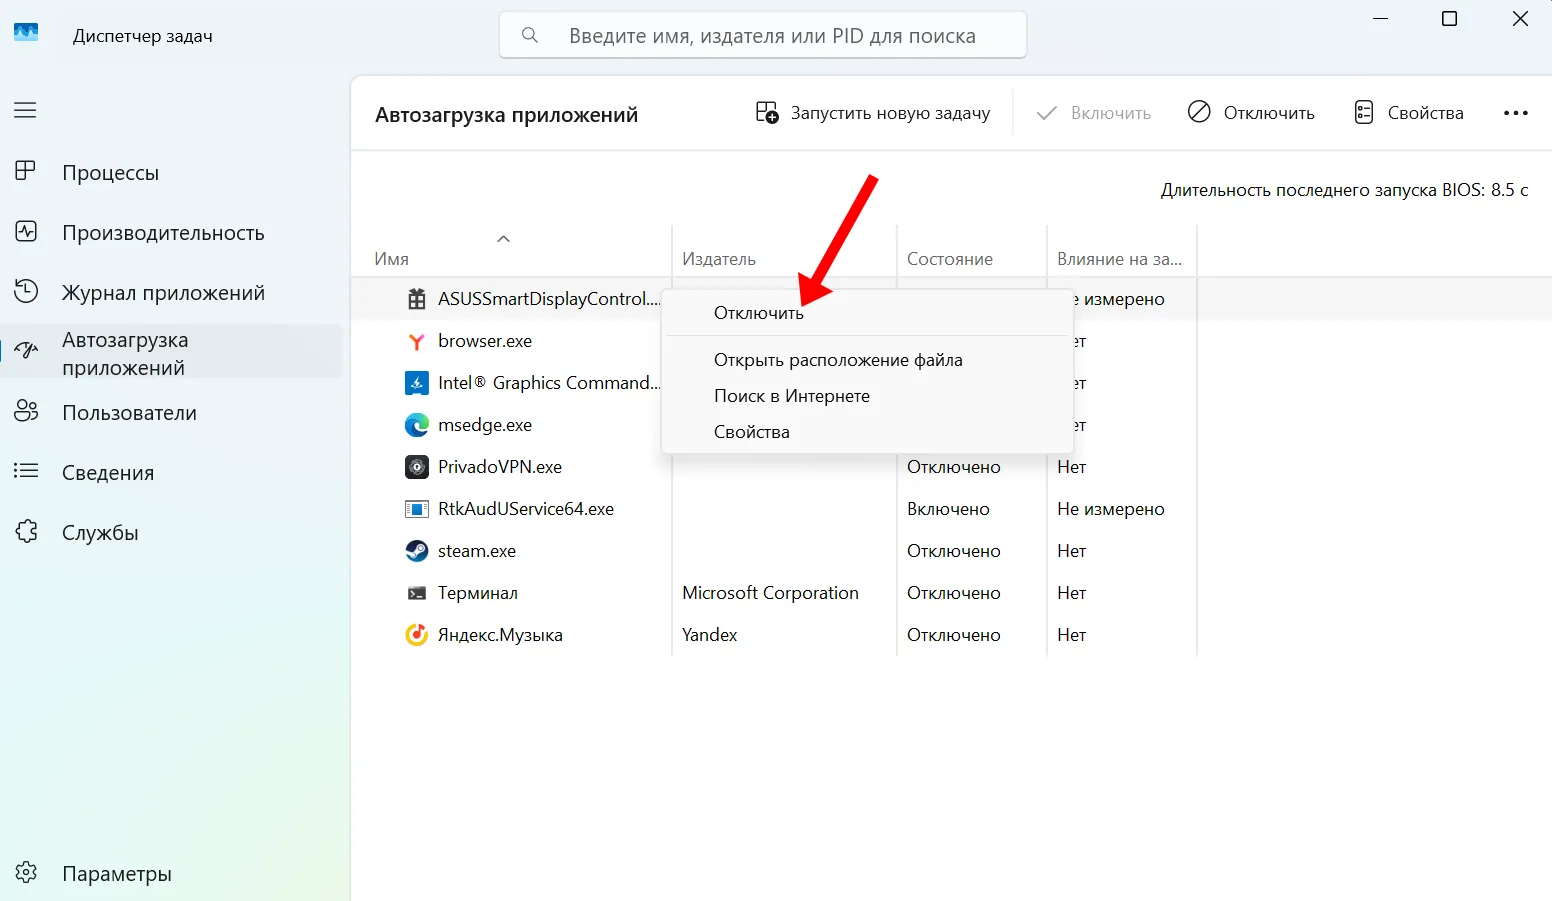Go to the Журнал приложений page

point(163,292)
